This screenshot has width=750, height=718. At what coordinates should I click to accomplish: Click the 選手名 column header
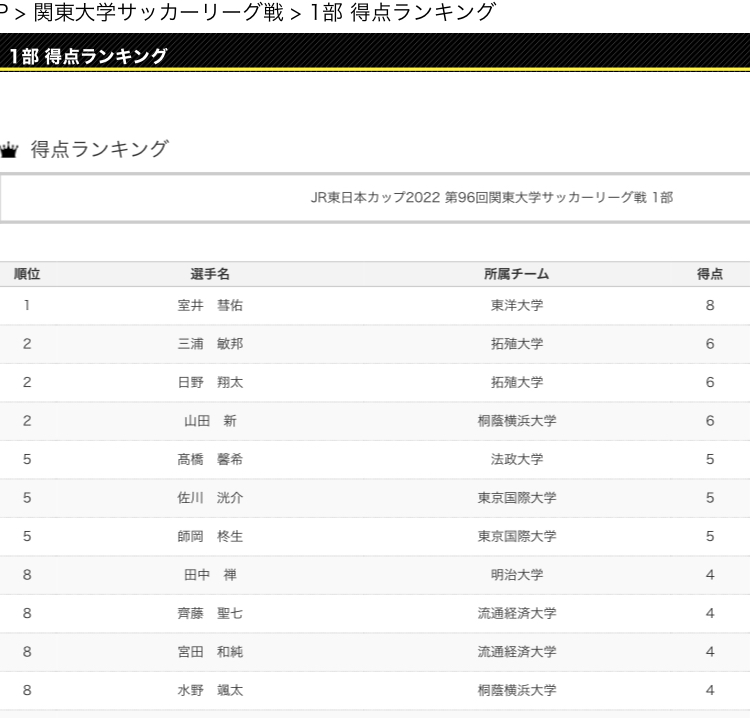210,274
